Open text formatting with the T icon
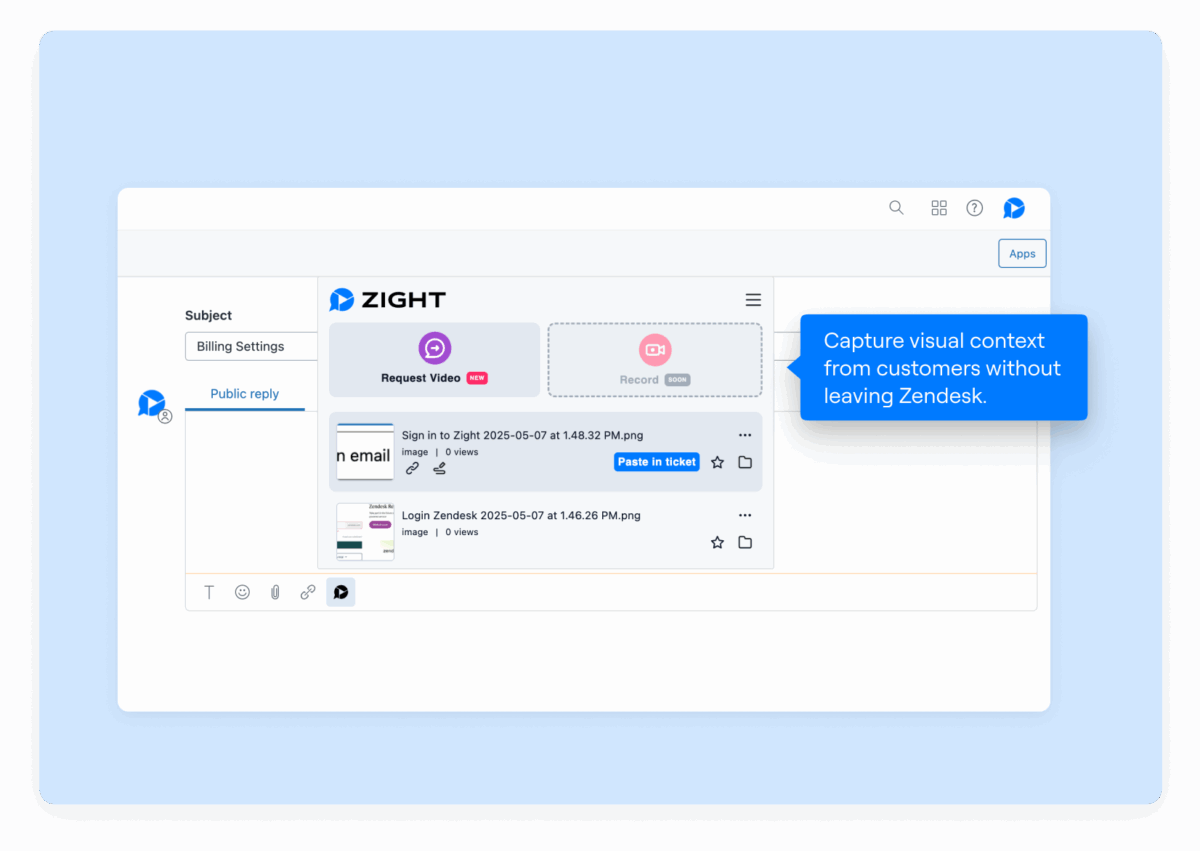 (209, 591)
